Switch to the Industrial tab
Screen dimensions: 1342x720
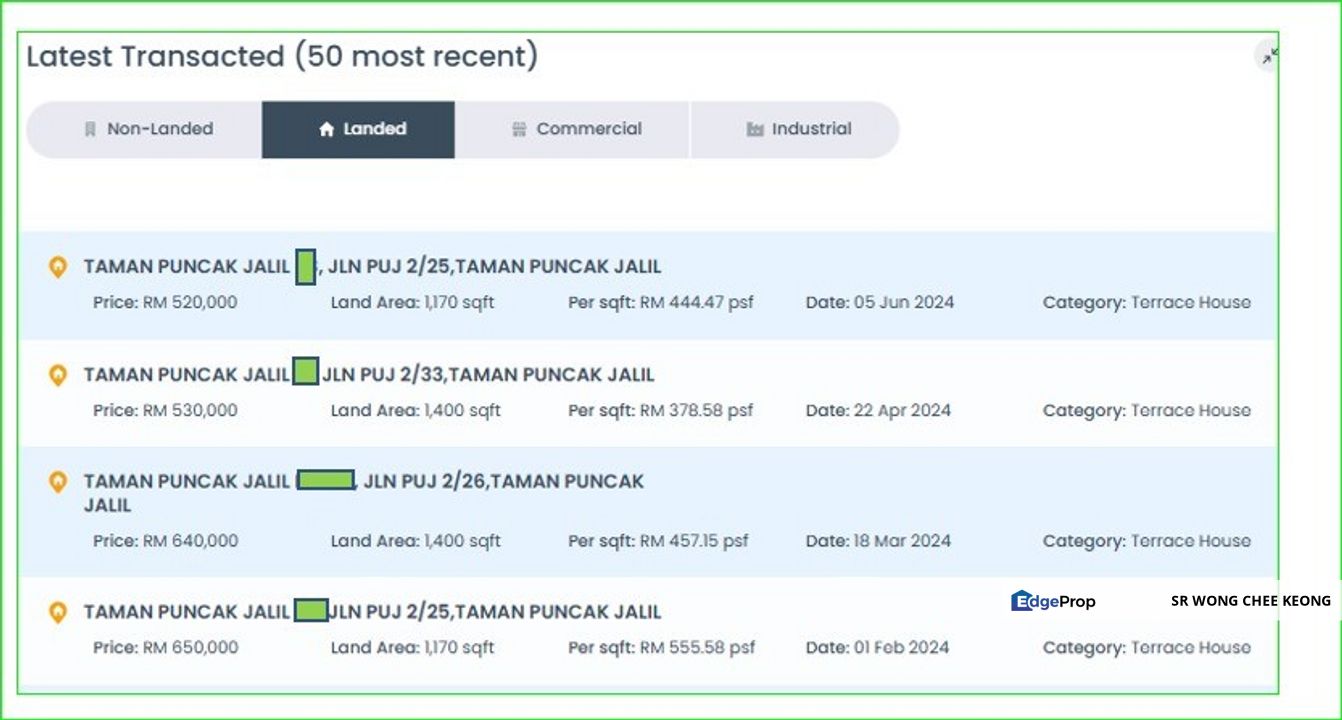click(x=795, y=129)
